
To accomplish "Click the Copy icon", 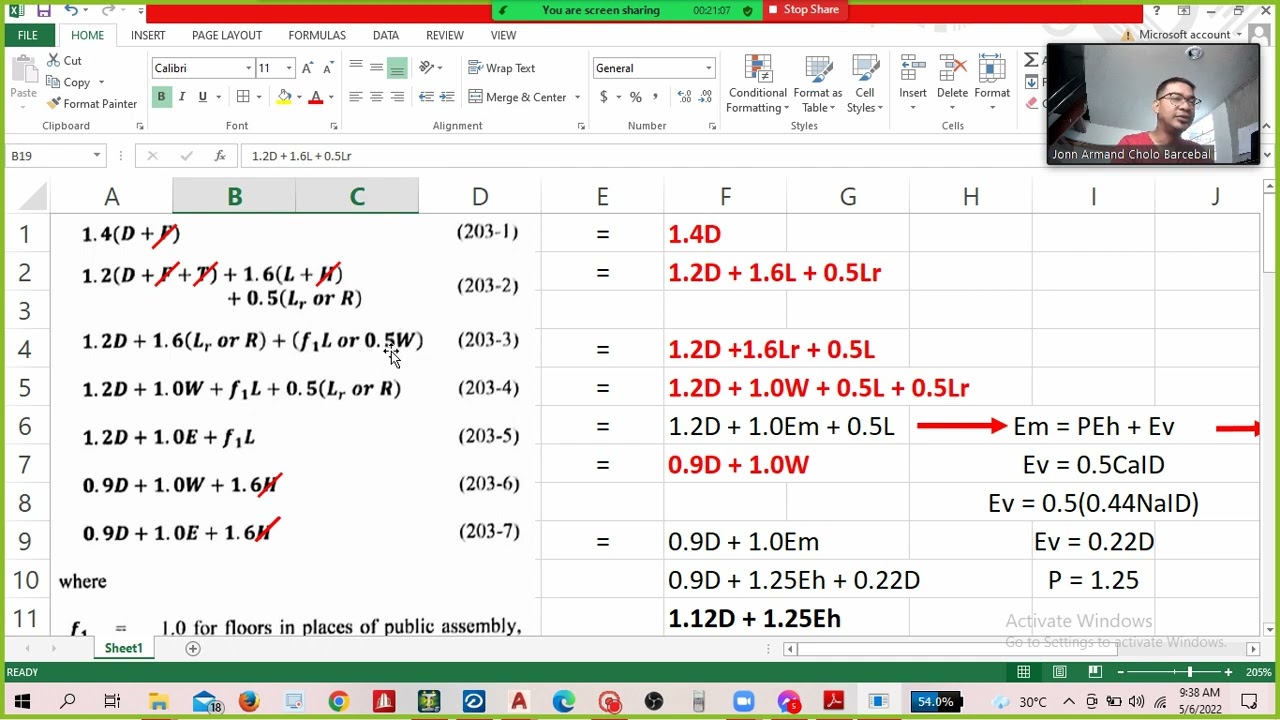I will (54, 82).
